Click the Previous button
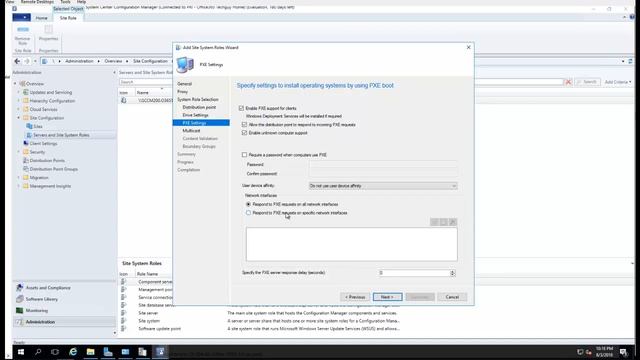The image size is (640, 360). click(355, 297)
